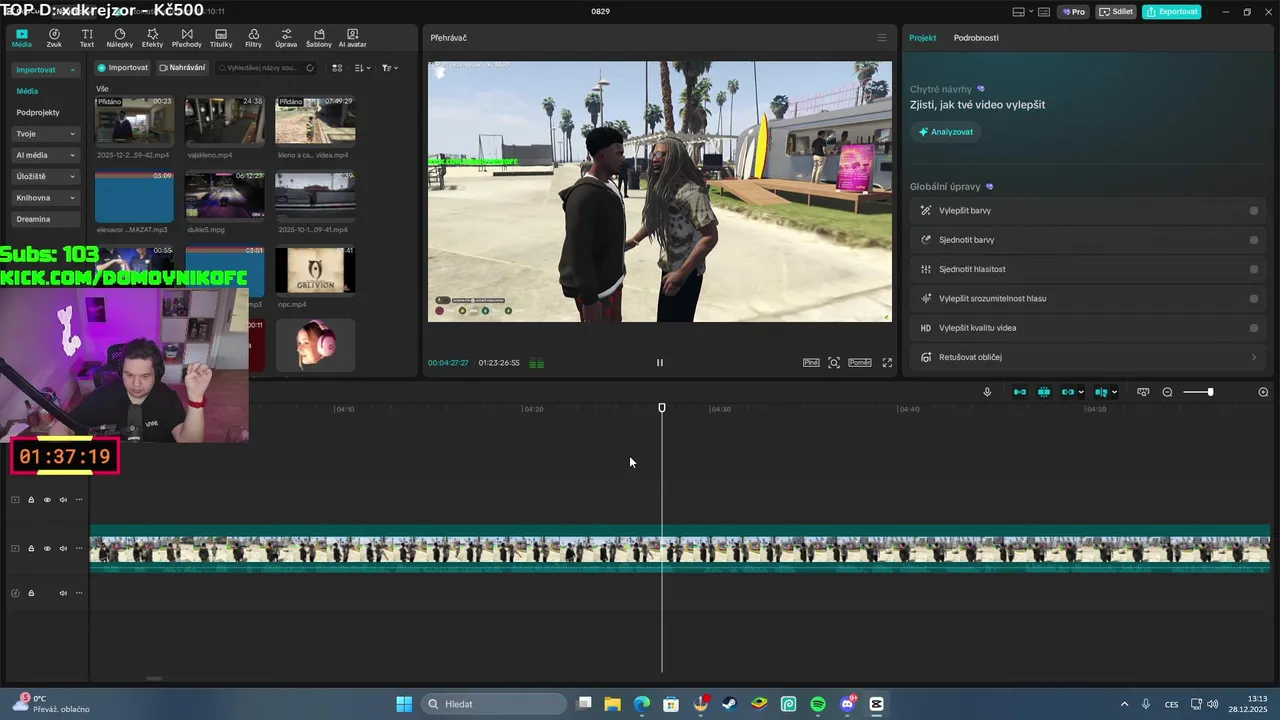This screenshot has width=1280, height=720.
Task: Open the media filter dropdown
Action: 390,68
